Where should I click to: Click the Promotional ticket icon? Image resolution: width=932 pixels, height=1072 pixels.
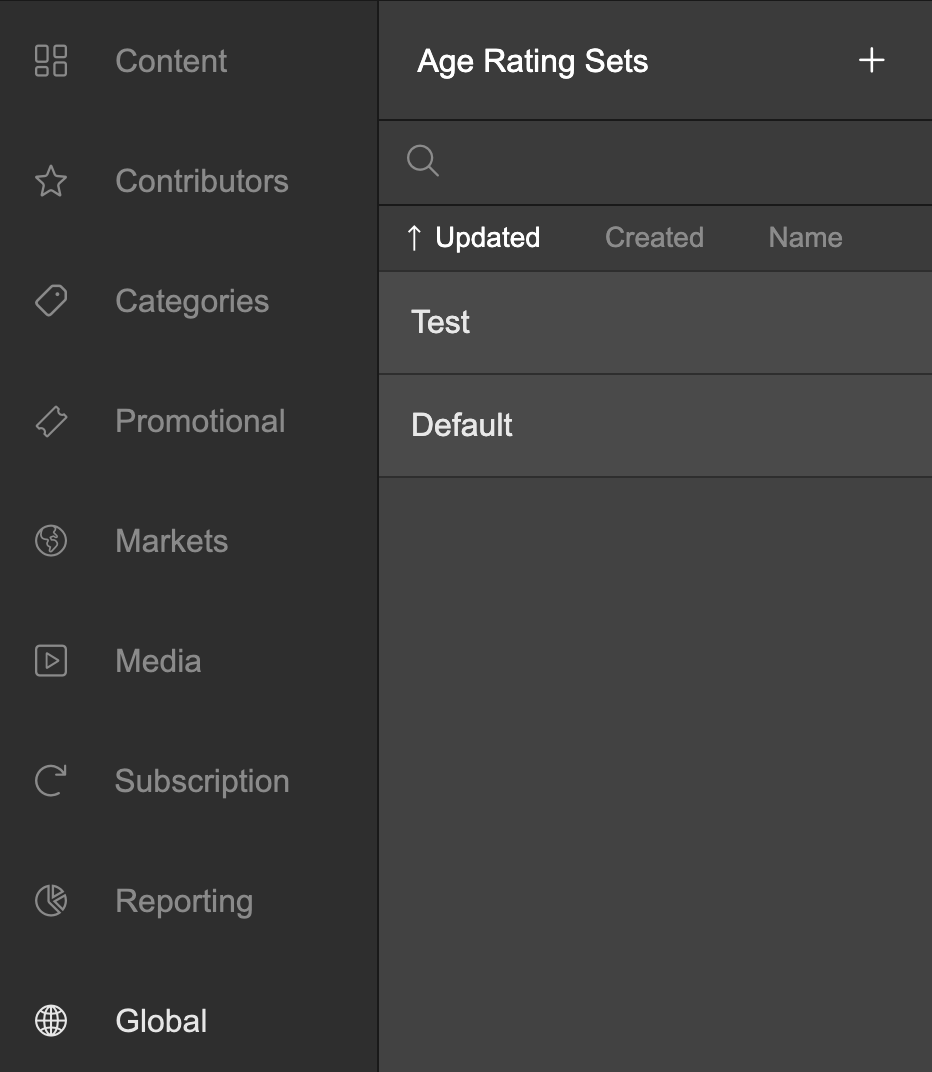point(51,421)
